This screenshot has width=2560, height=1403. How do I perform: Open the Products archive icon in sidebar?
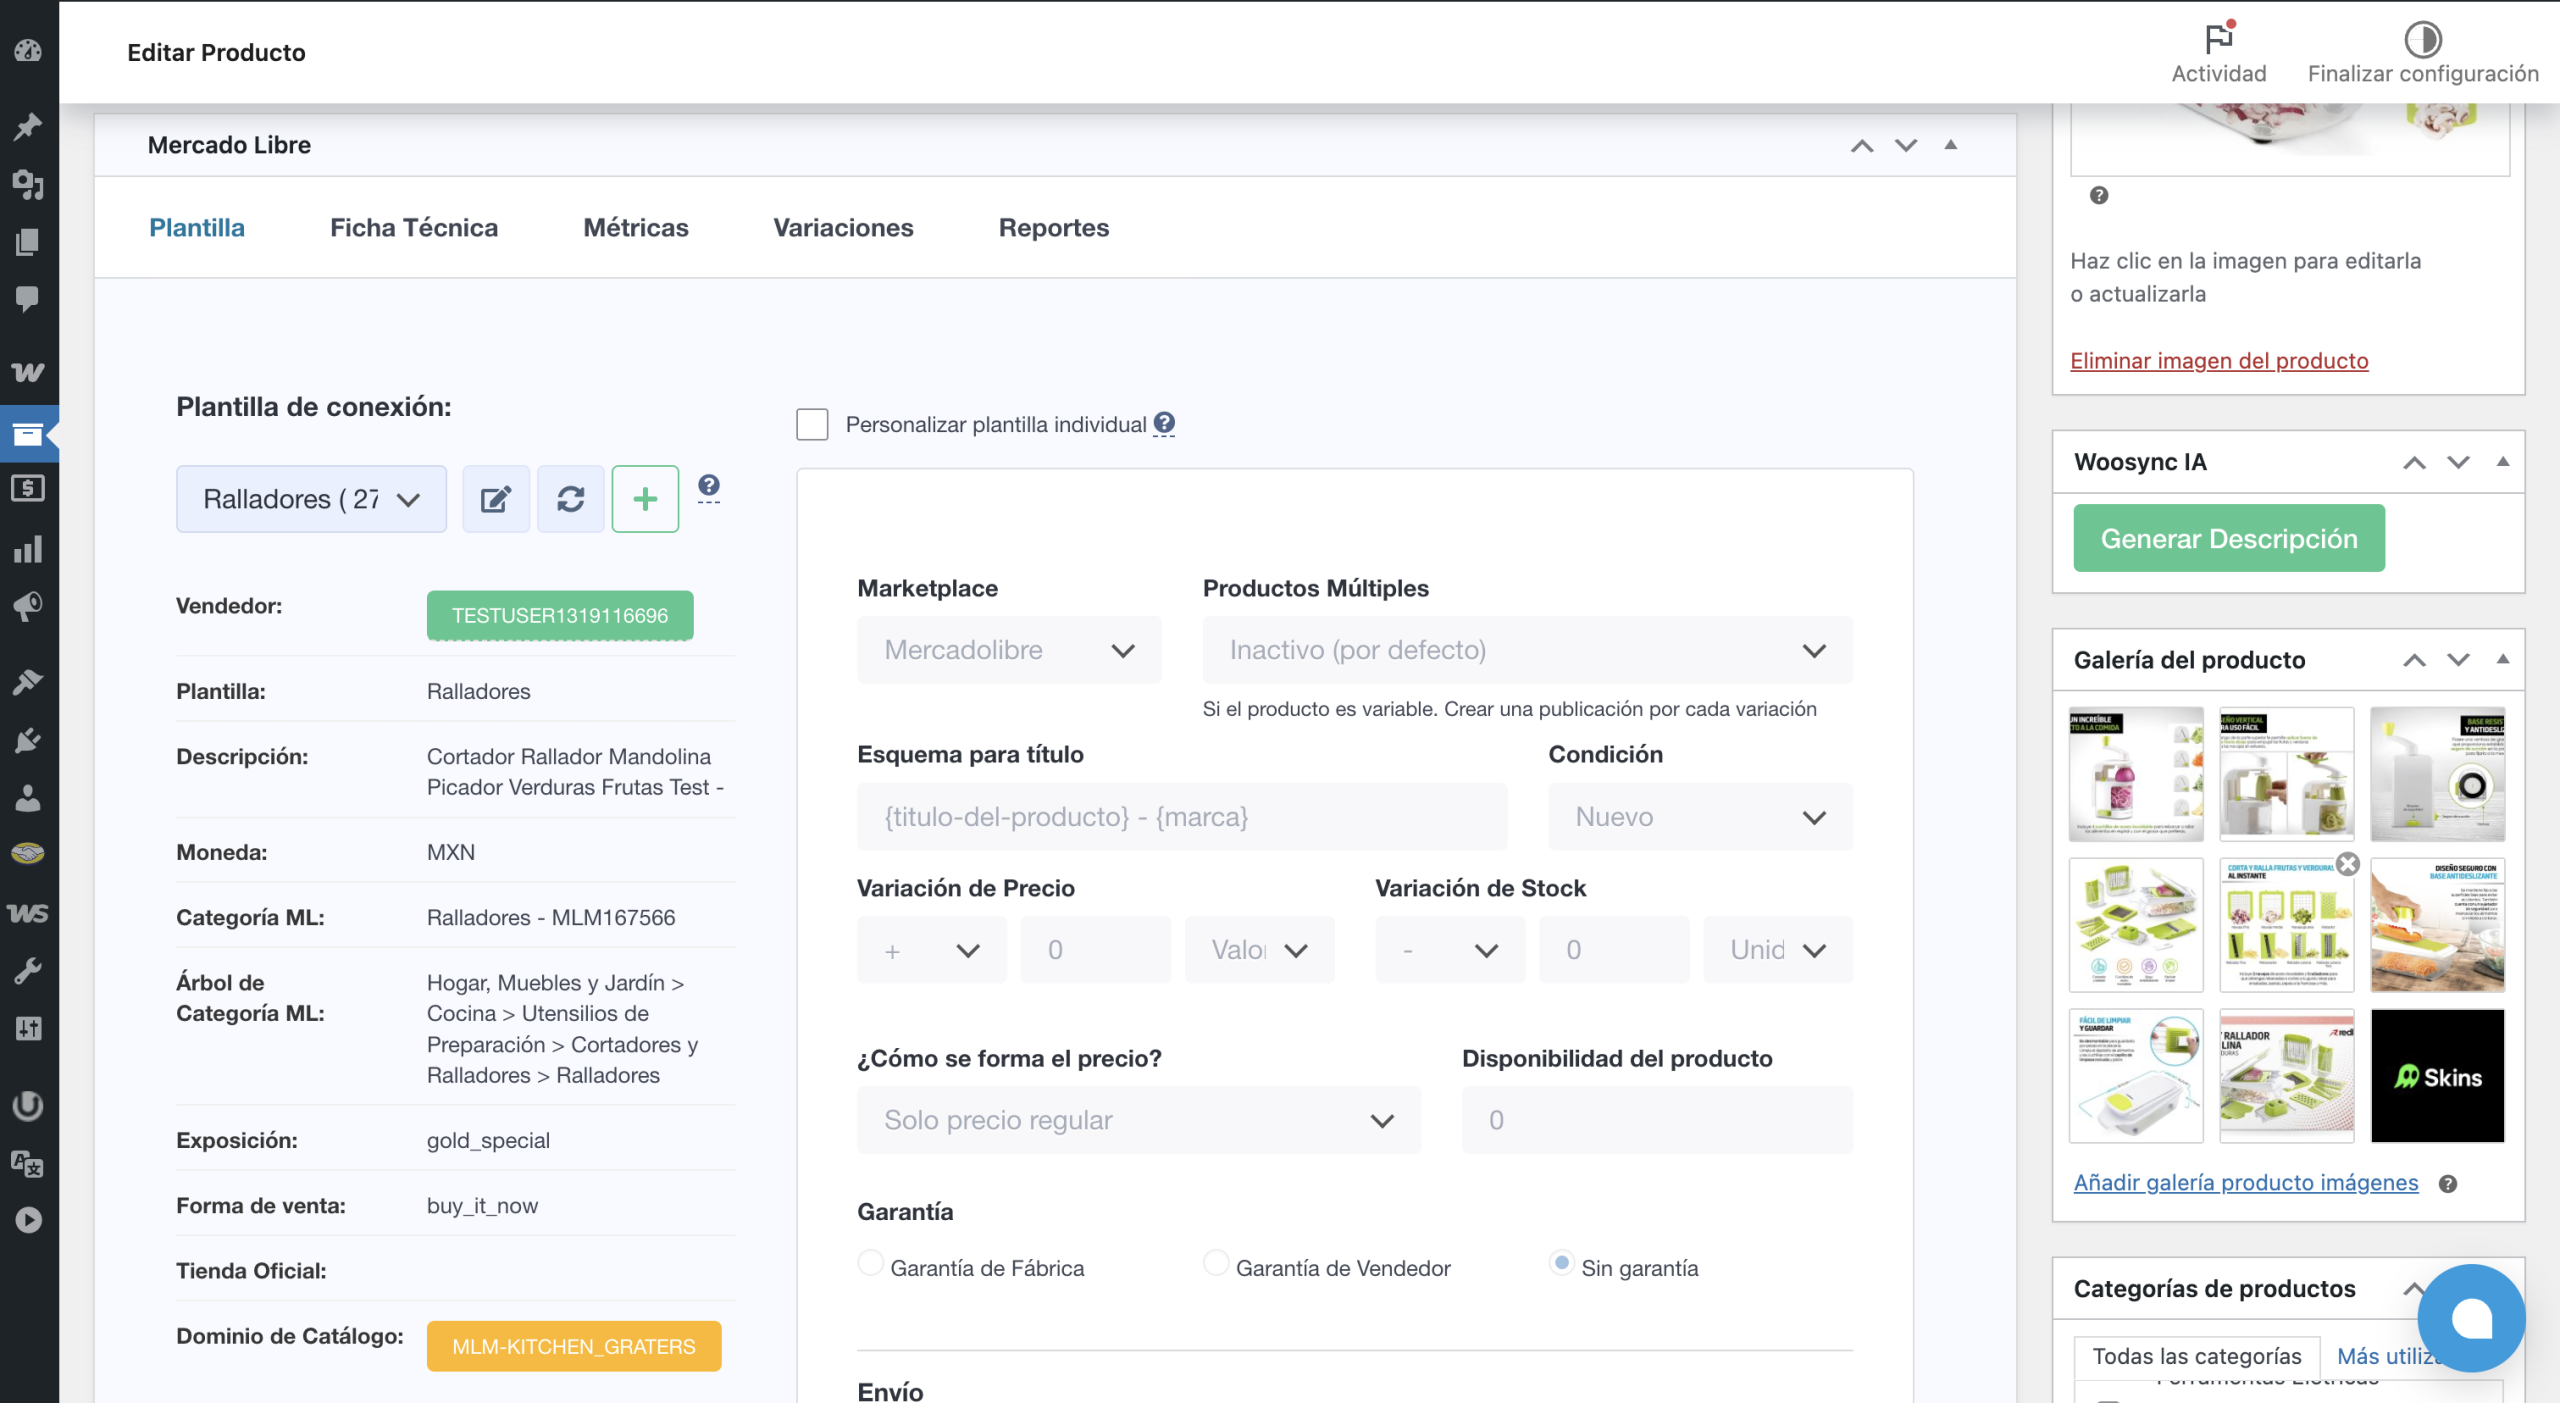click(28, 434)
